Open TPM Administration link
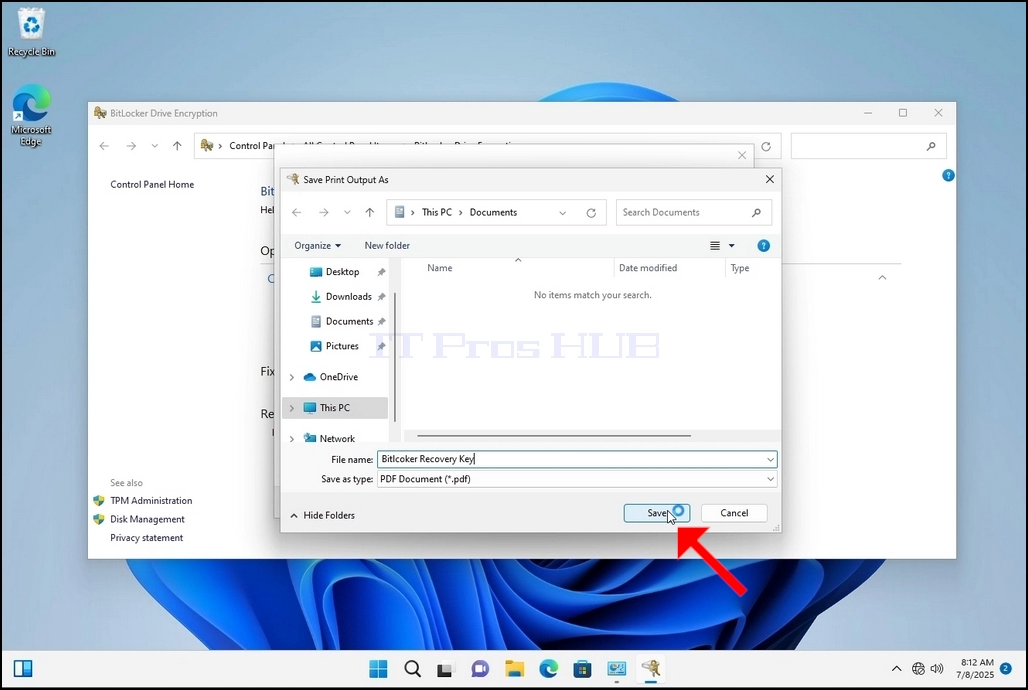 [x=151, y=500]
